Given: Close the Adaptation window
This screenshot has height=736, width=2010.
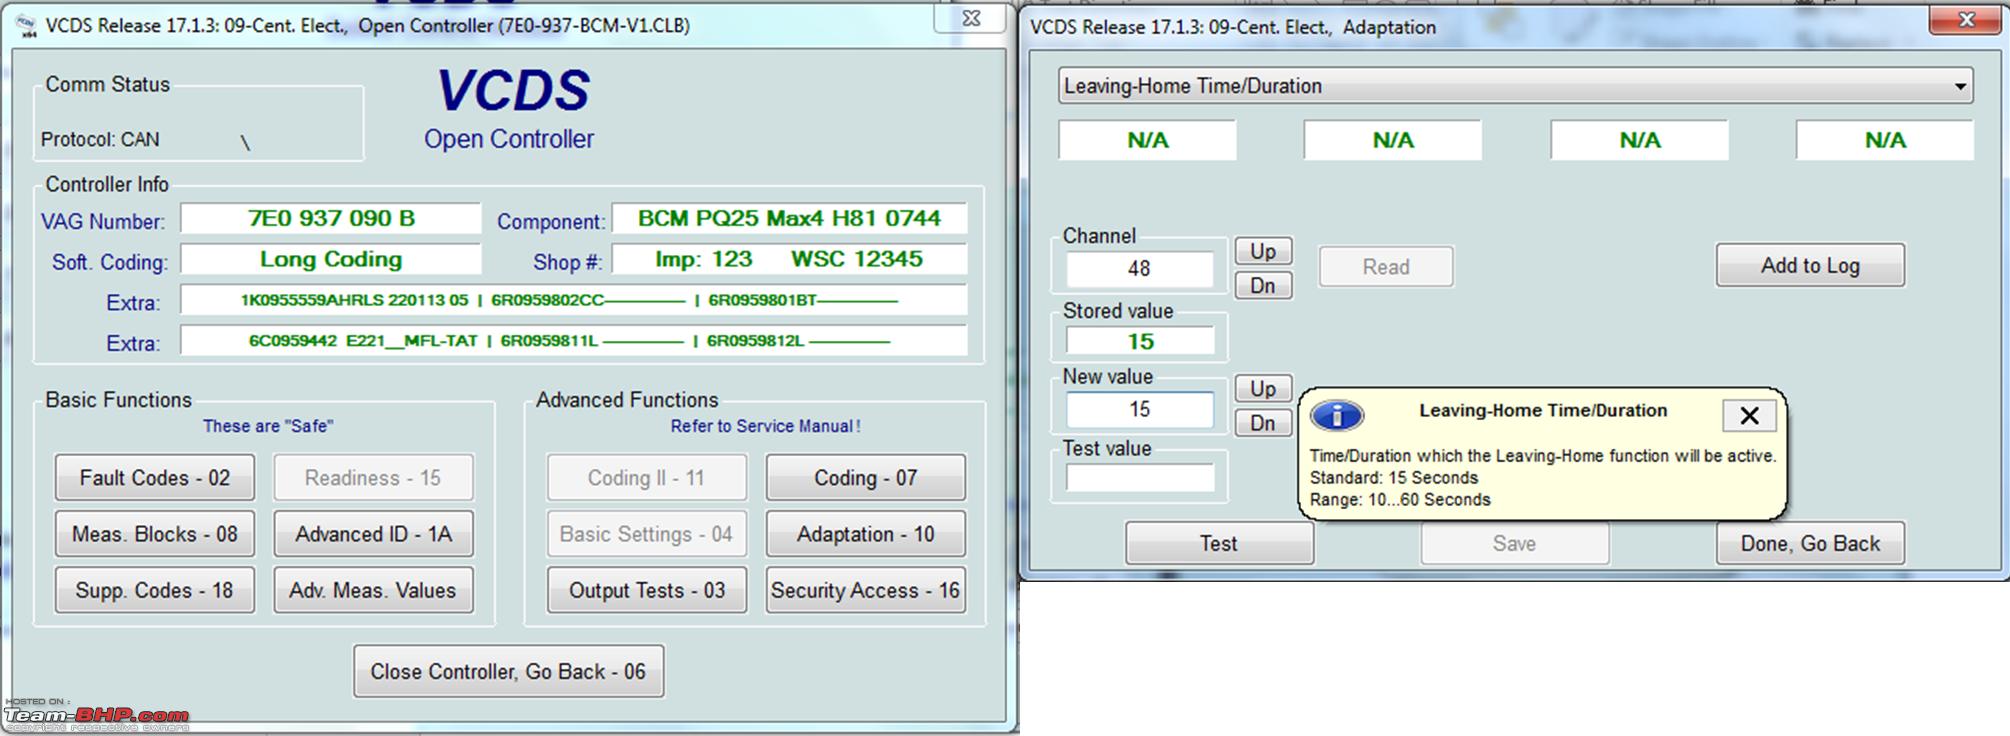Looking at the screenshot, I should click(1966, 19).
